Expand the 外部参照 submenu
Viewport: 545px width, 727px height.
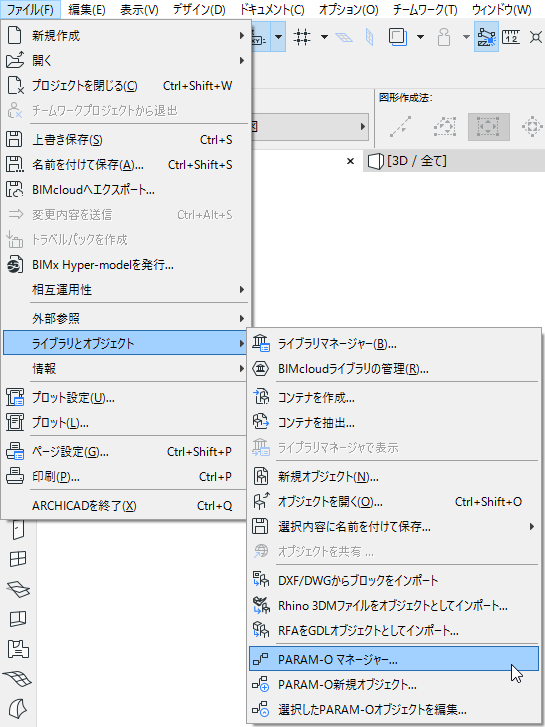(126, 319)
